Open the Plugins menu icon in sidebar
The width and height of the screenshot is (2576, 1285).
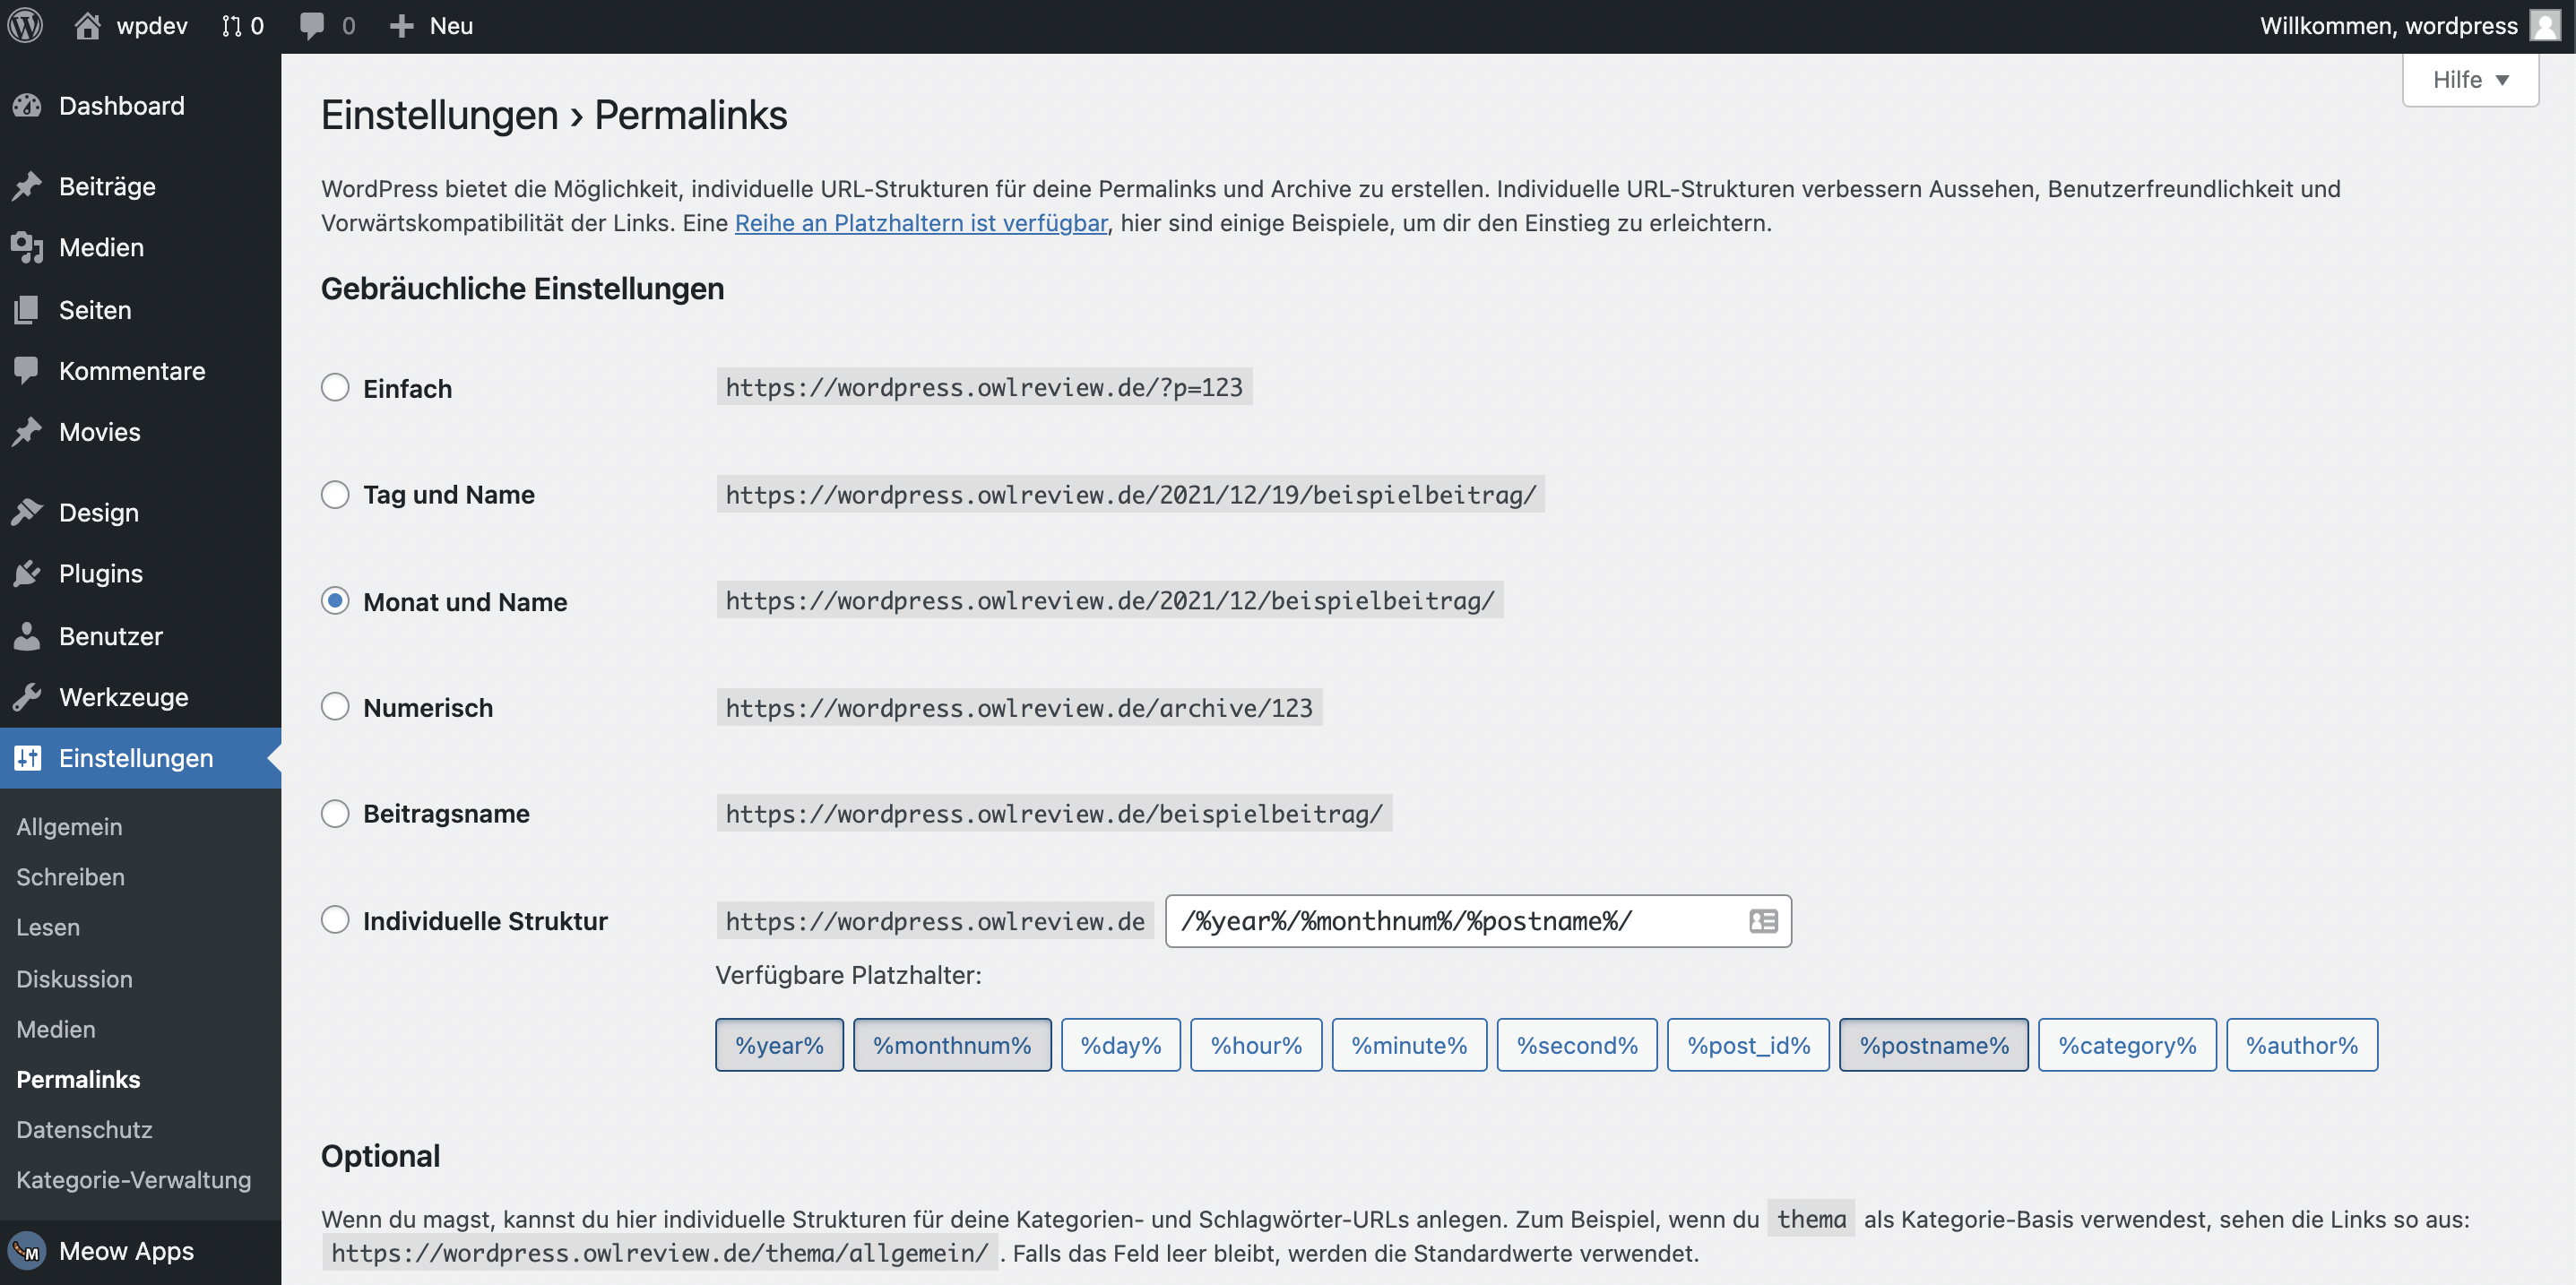pos(27,573)
